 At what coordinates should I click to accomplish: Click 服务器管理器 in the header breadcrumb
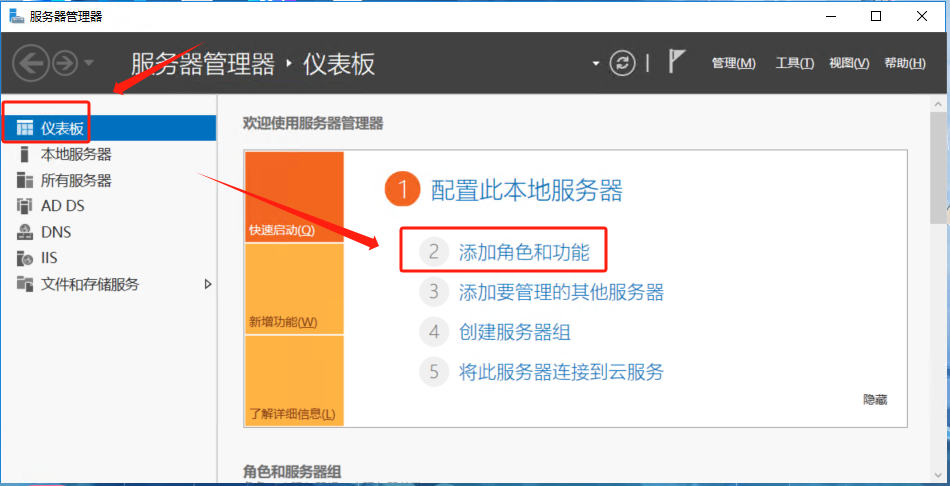click(x=203, y=64)
